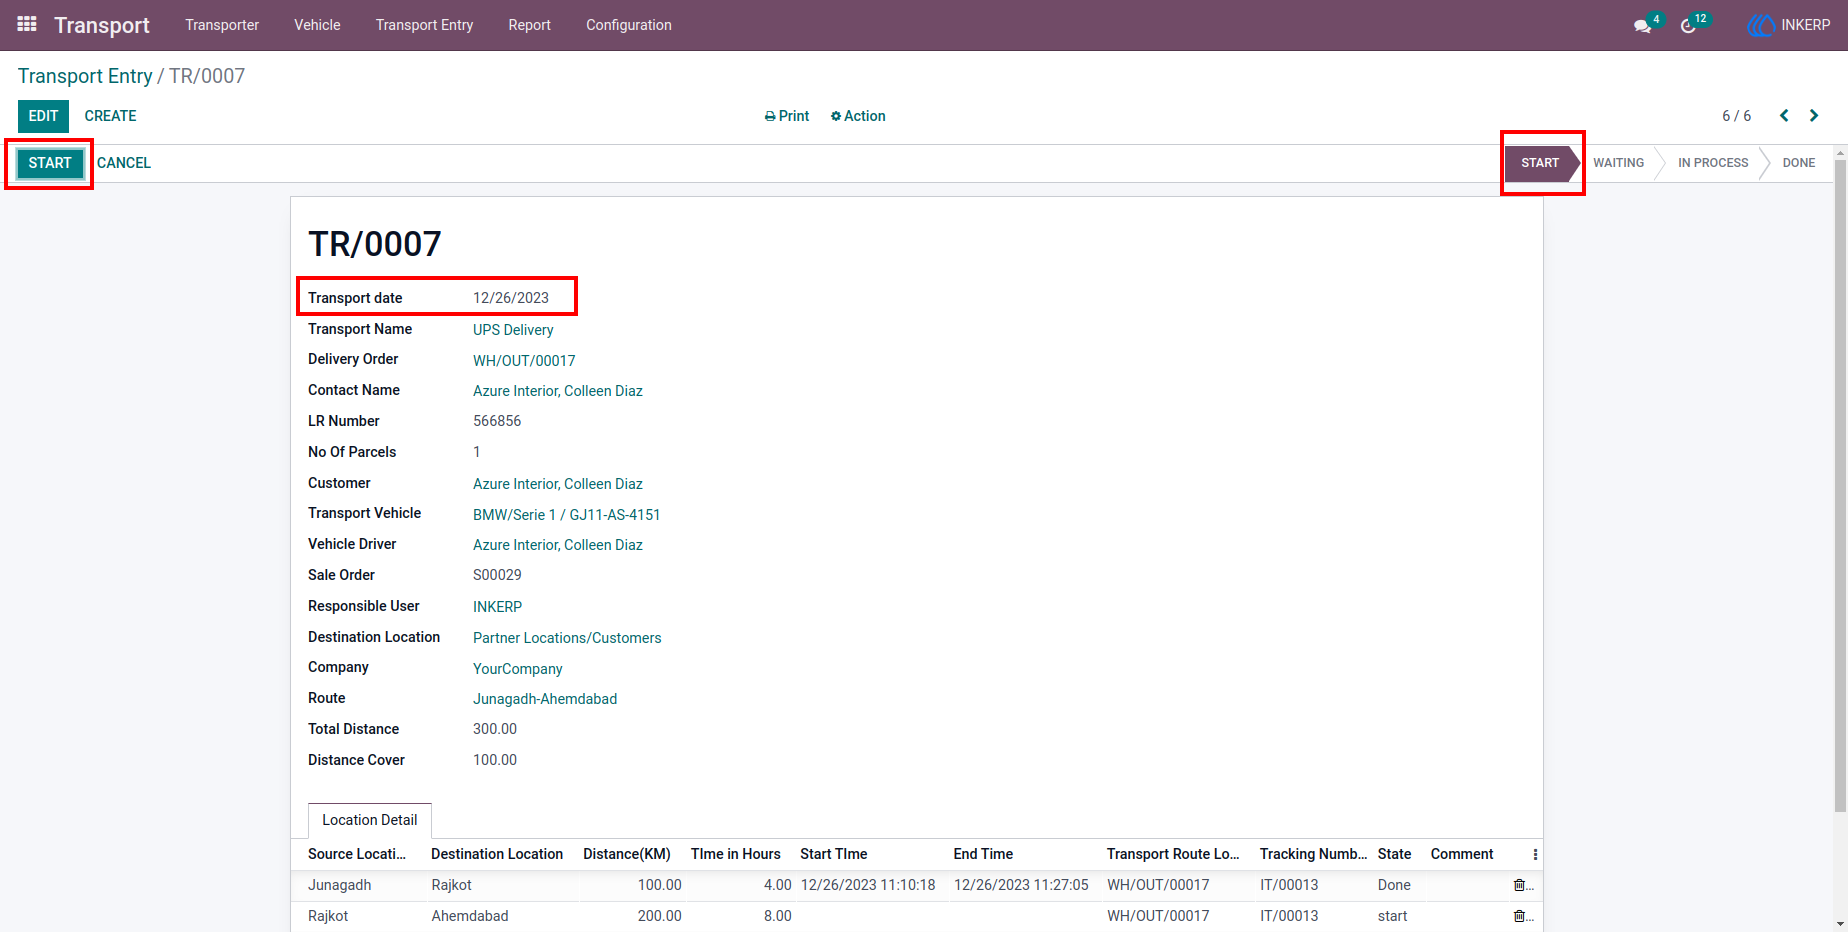Open the BMW/Serie 1 vehicle link
Viewport: 1848px width, 932px height.
[x=567, y=515]
